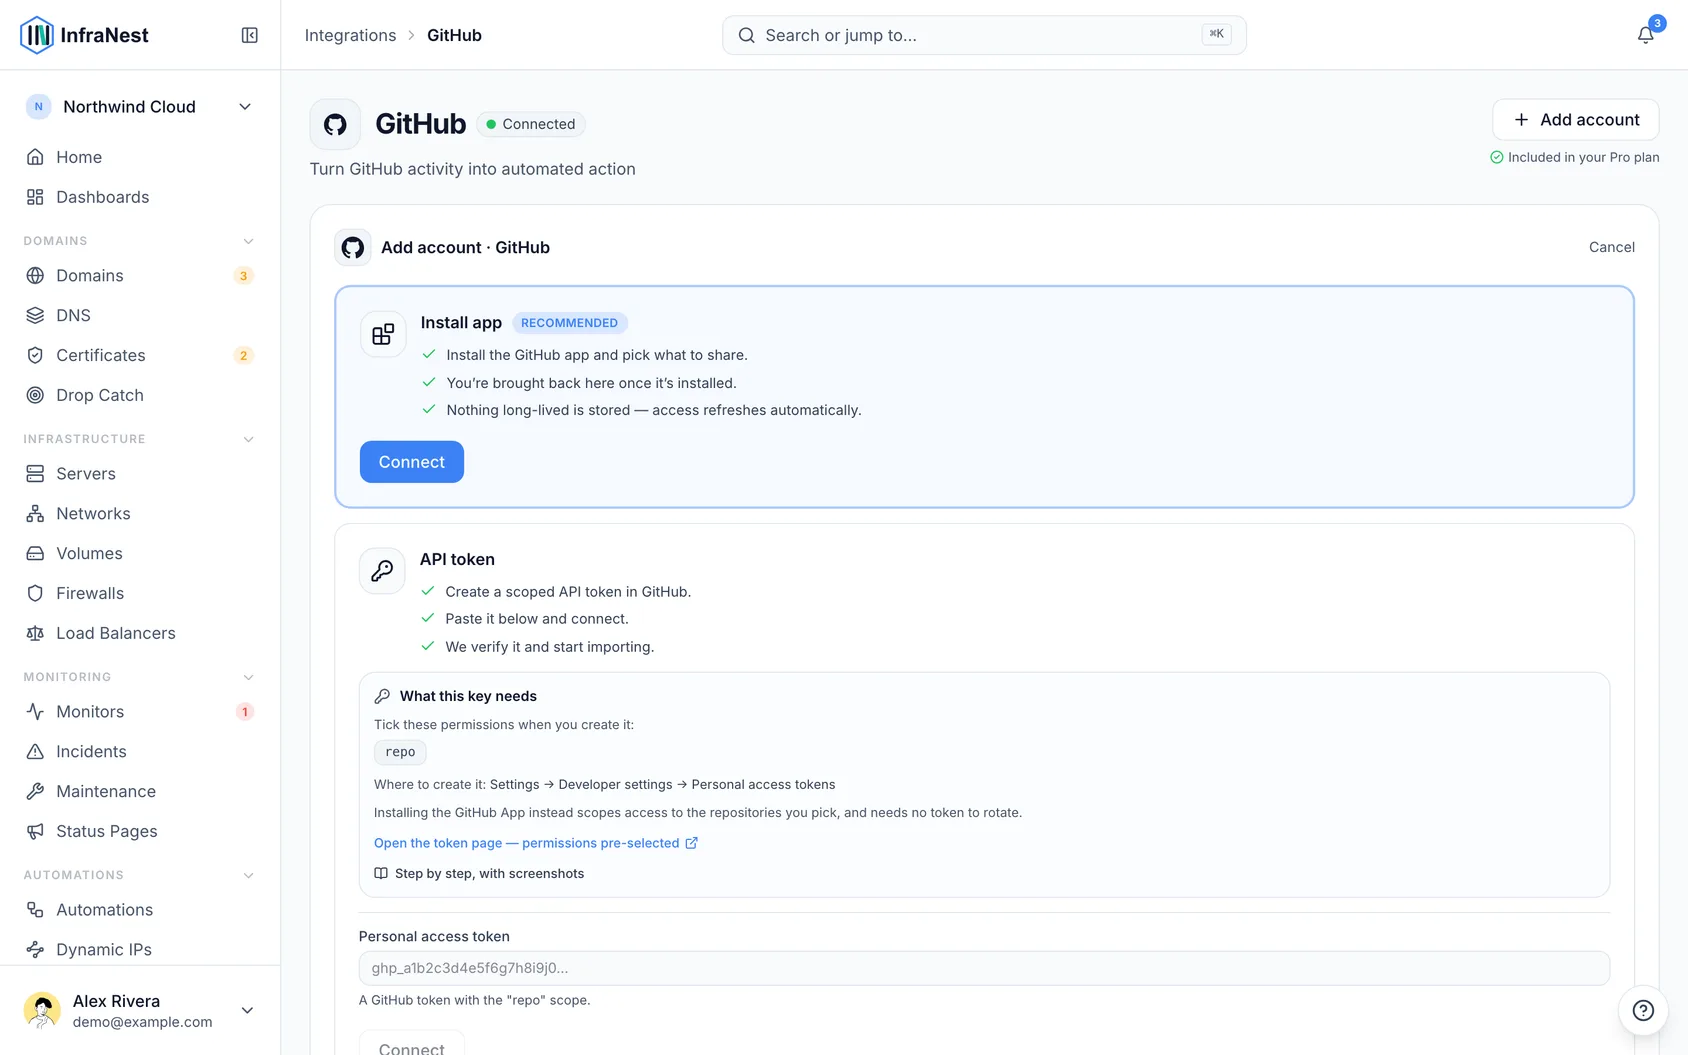The height and width of the screenshot is (1055, 1688).
Task: Click the Monitors alert badge 1
Action: 244,712
